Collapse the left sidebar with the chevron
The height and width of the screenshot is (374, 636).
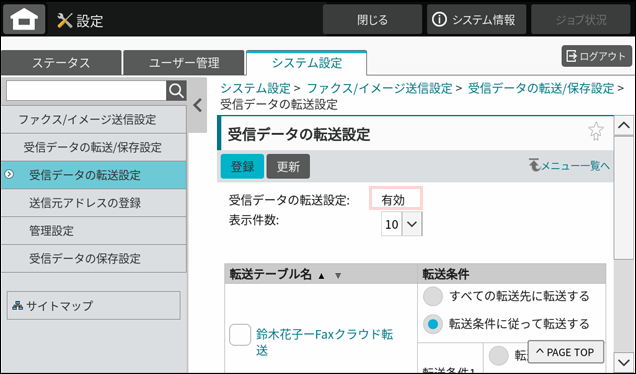point(198,105)
